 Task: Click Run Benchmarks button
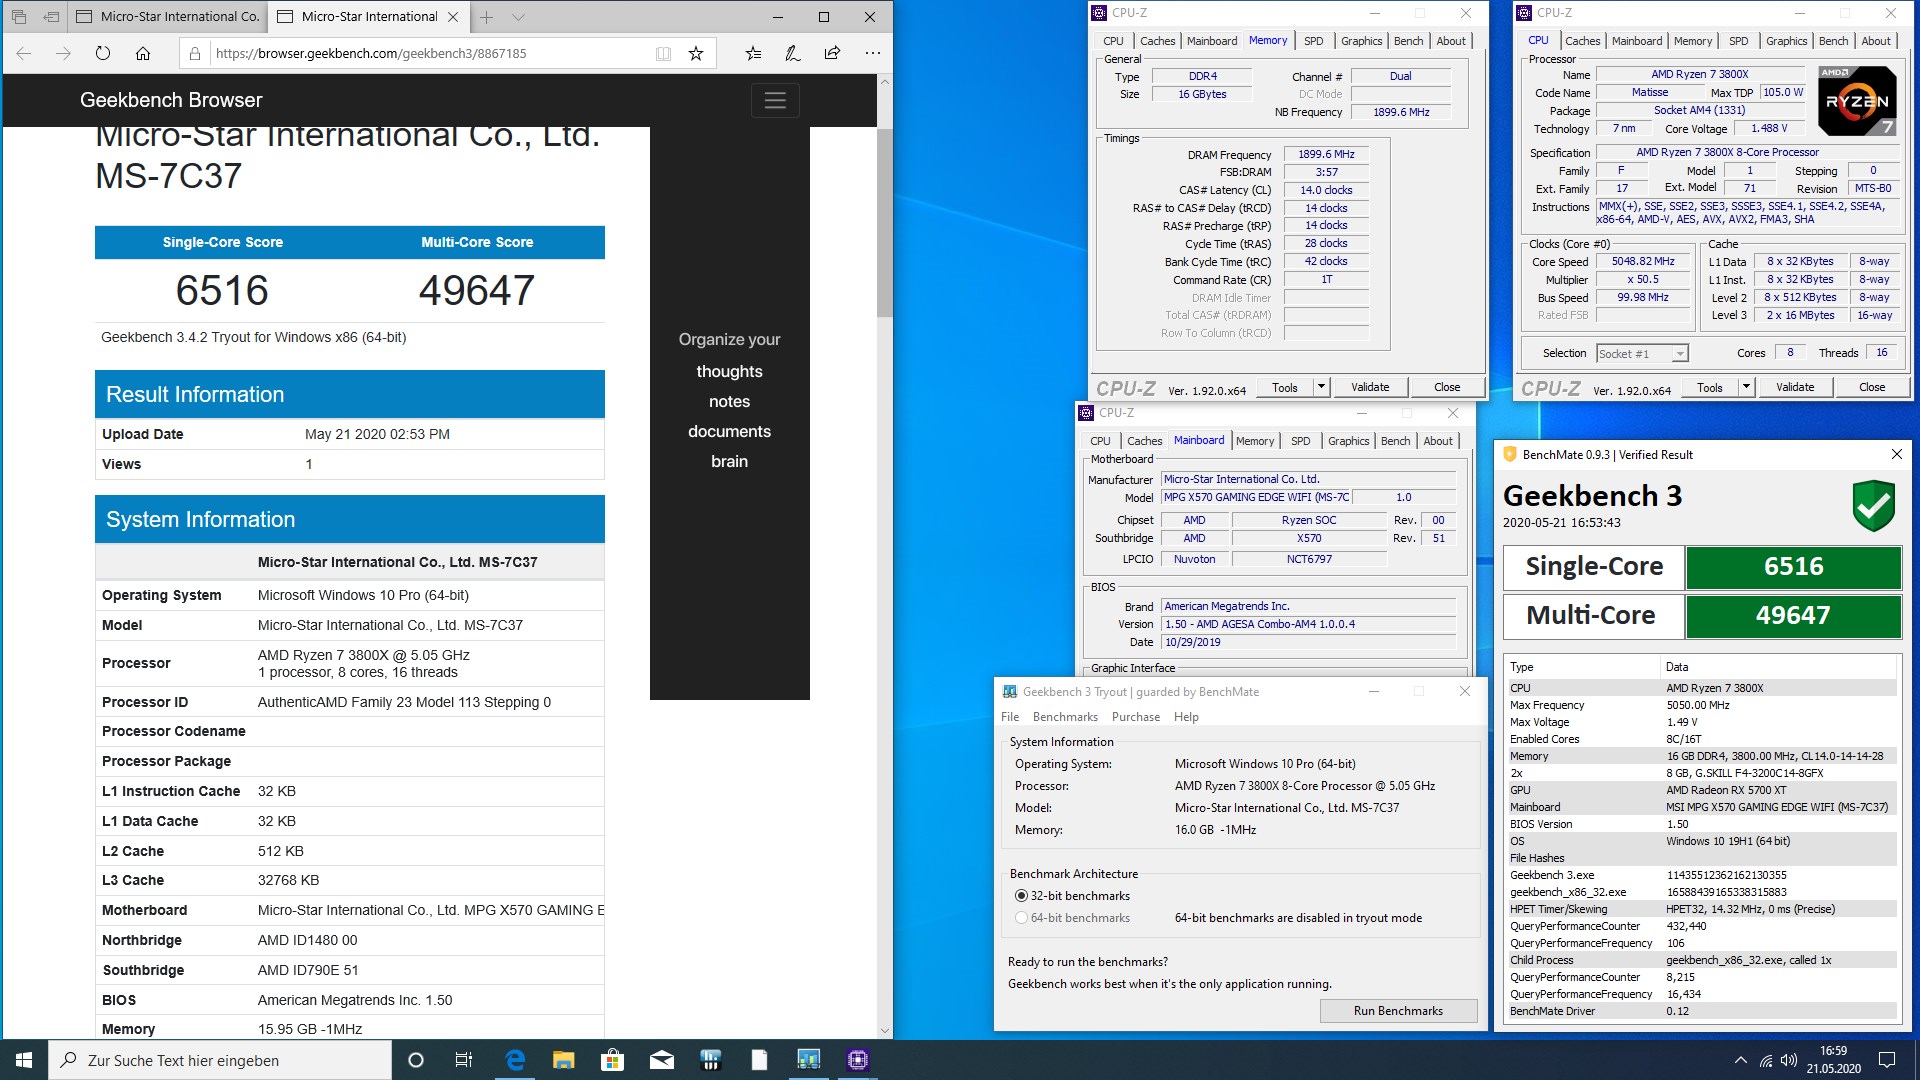pyautogui.click(x=1398, y=1011)
